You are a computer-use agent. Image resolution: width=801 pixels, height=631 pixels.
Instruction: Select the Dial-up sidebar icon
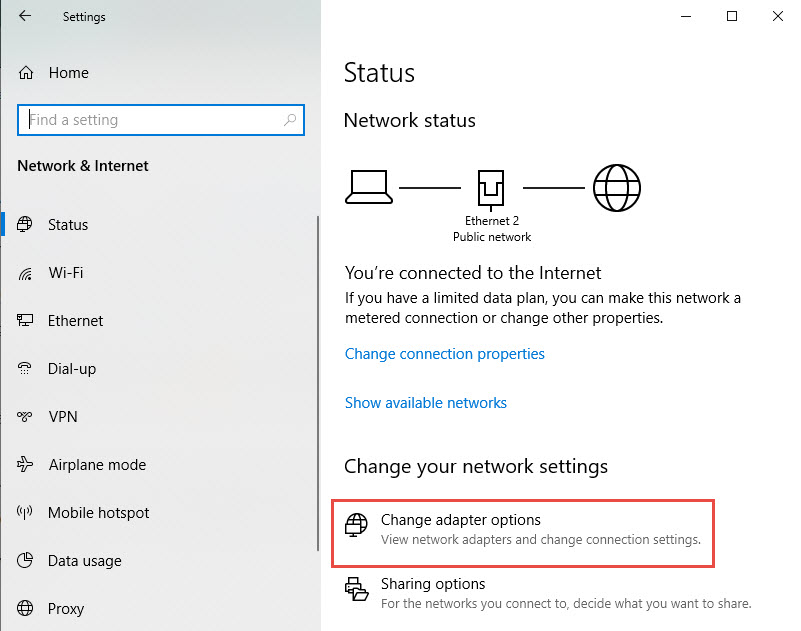pos(26,369)
